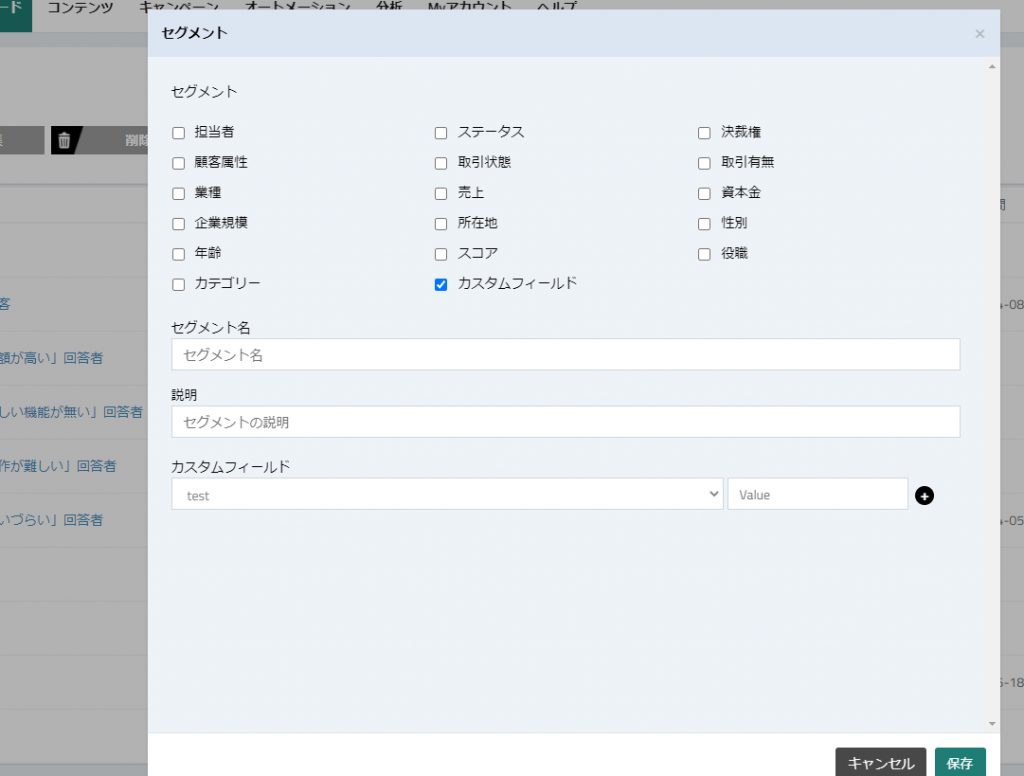Select the 企業規模 checkbox
The image size is (1024, 776).
coord(178,224)
